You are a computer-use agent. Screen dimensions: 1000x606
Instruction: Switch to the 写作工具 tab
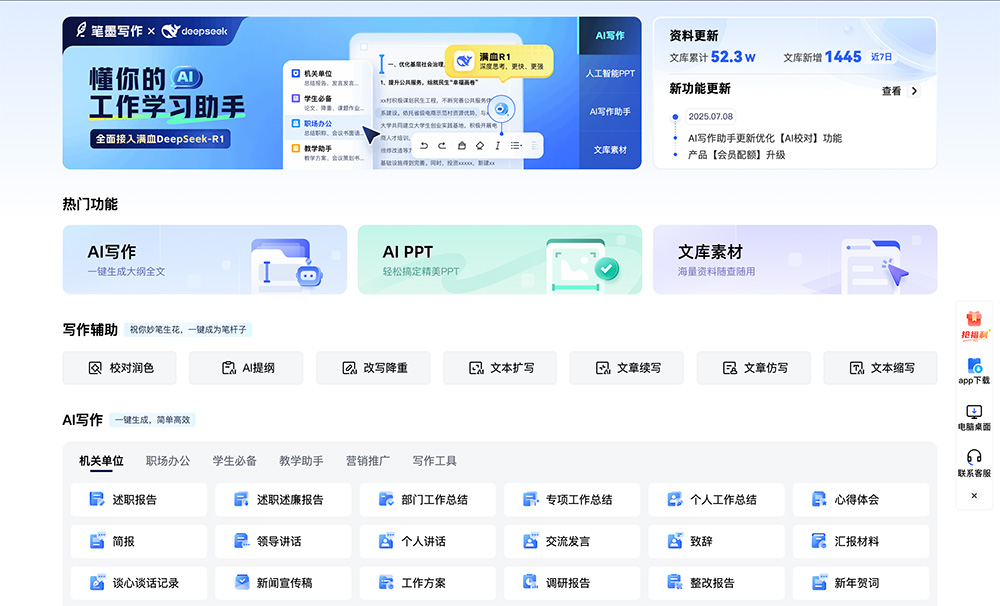tap(434, 461)
